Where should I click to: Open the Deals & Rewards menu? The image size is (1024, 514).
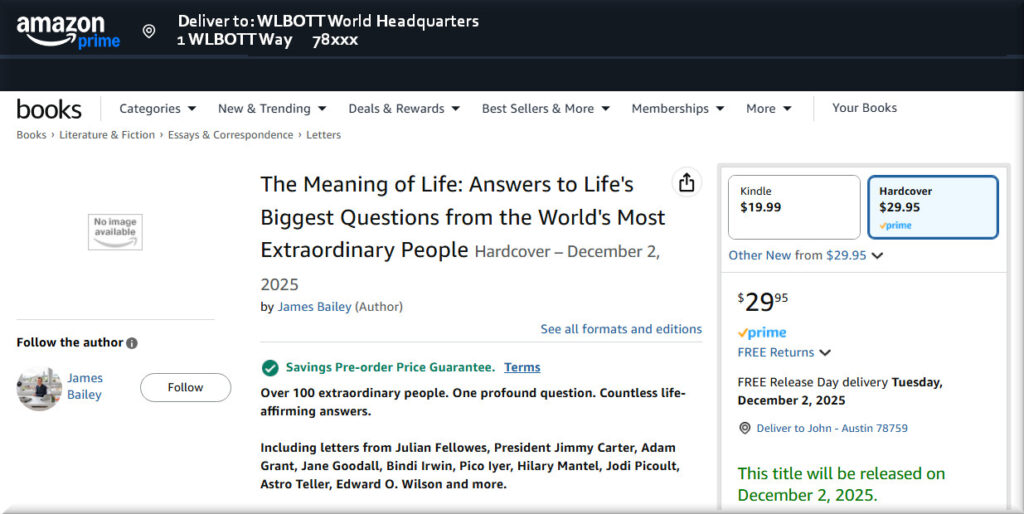(404, 109)
